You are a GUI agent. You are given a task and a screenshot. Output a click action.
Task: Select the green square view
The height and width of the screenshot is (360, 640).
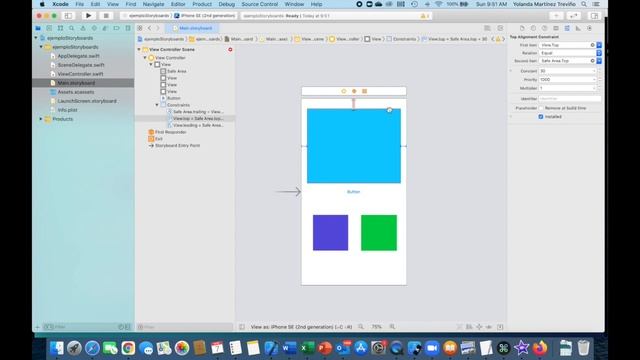point(379,233)
